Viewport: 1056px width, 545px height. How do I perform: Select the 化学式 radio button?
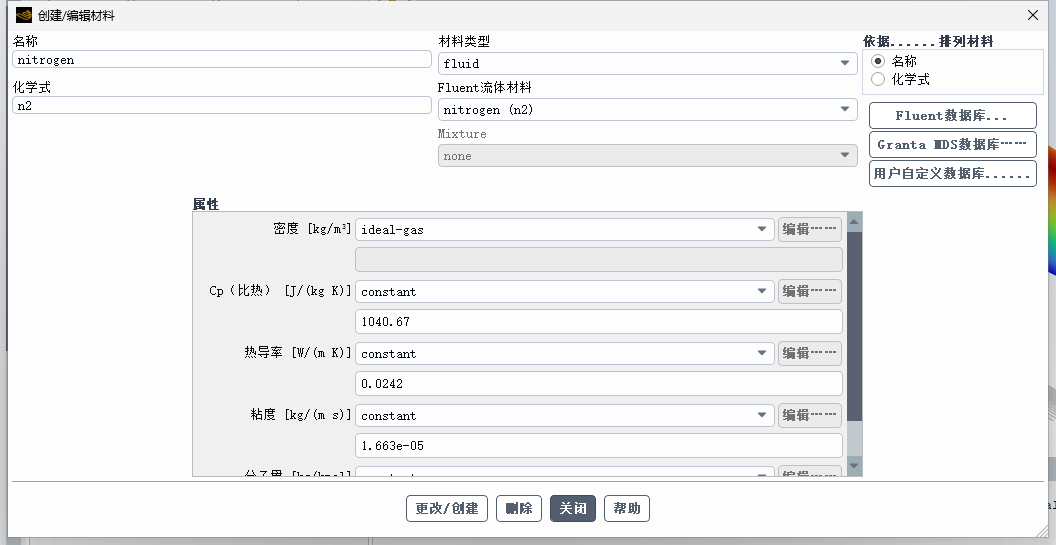coord(878,79)
